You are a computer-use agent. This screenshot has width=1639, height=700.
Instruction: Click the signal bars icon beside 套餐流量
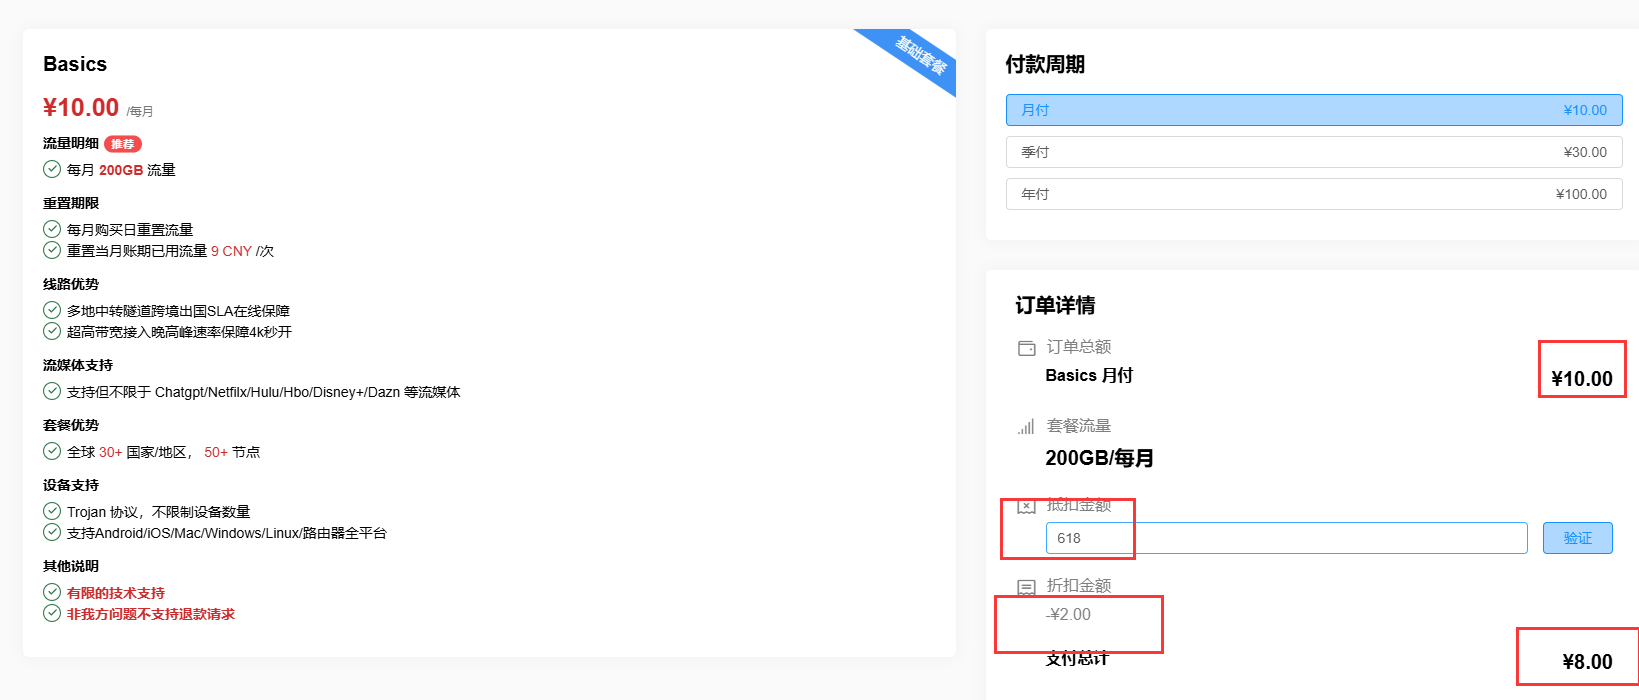[1026, 427]
